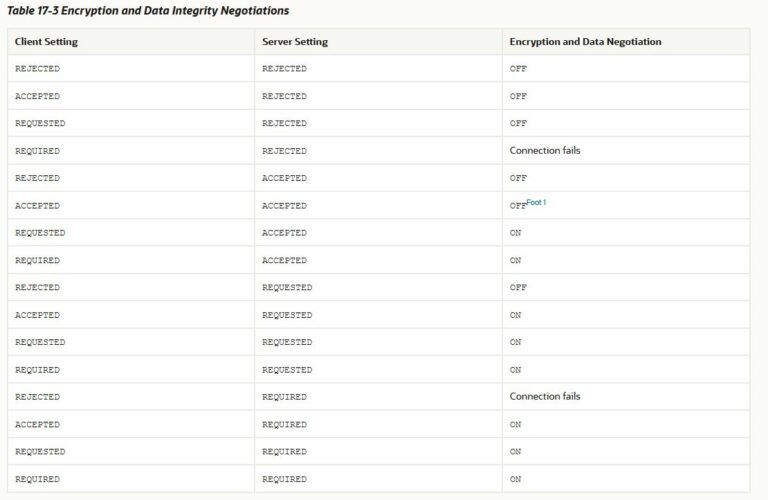This screenshot has height=500, width=768.
Task: Select client ACCEPTED in the ACCEPTED/ACCEPTED row
Action: [x=37, y=206]
